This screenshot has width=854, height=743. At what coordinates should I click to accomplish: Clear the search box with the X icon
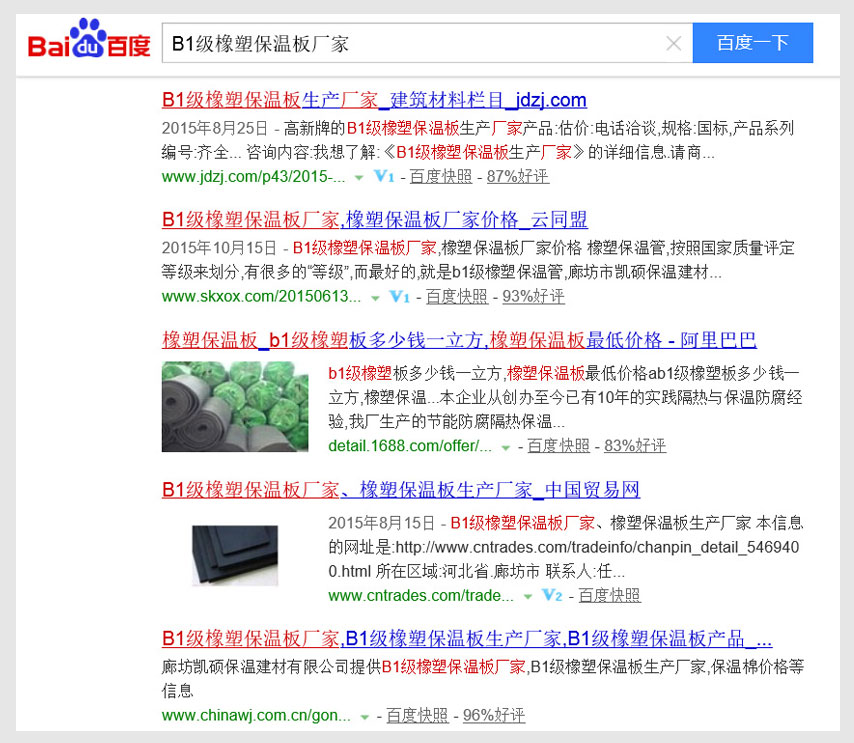[674, 42]
